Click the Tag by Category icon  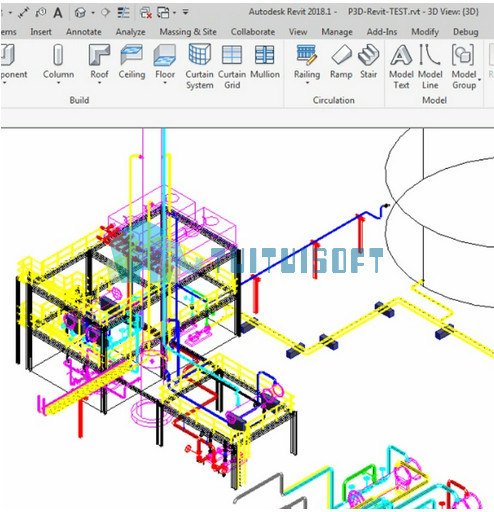click(41, 13)
